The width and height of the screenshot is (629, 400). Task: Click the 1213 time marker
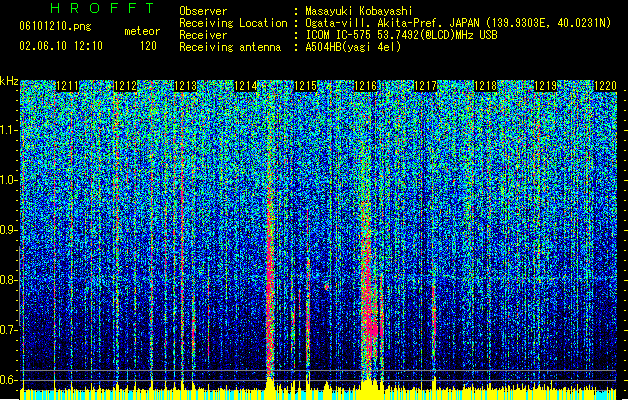(x=185, y=86)
